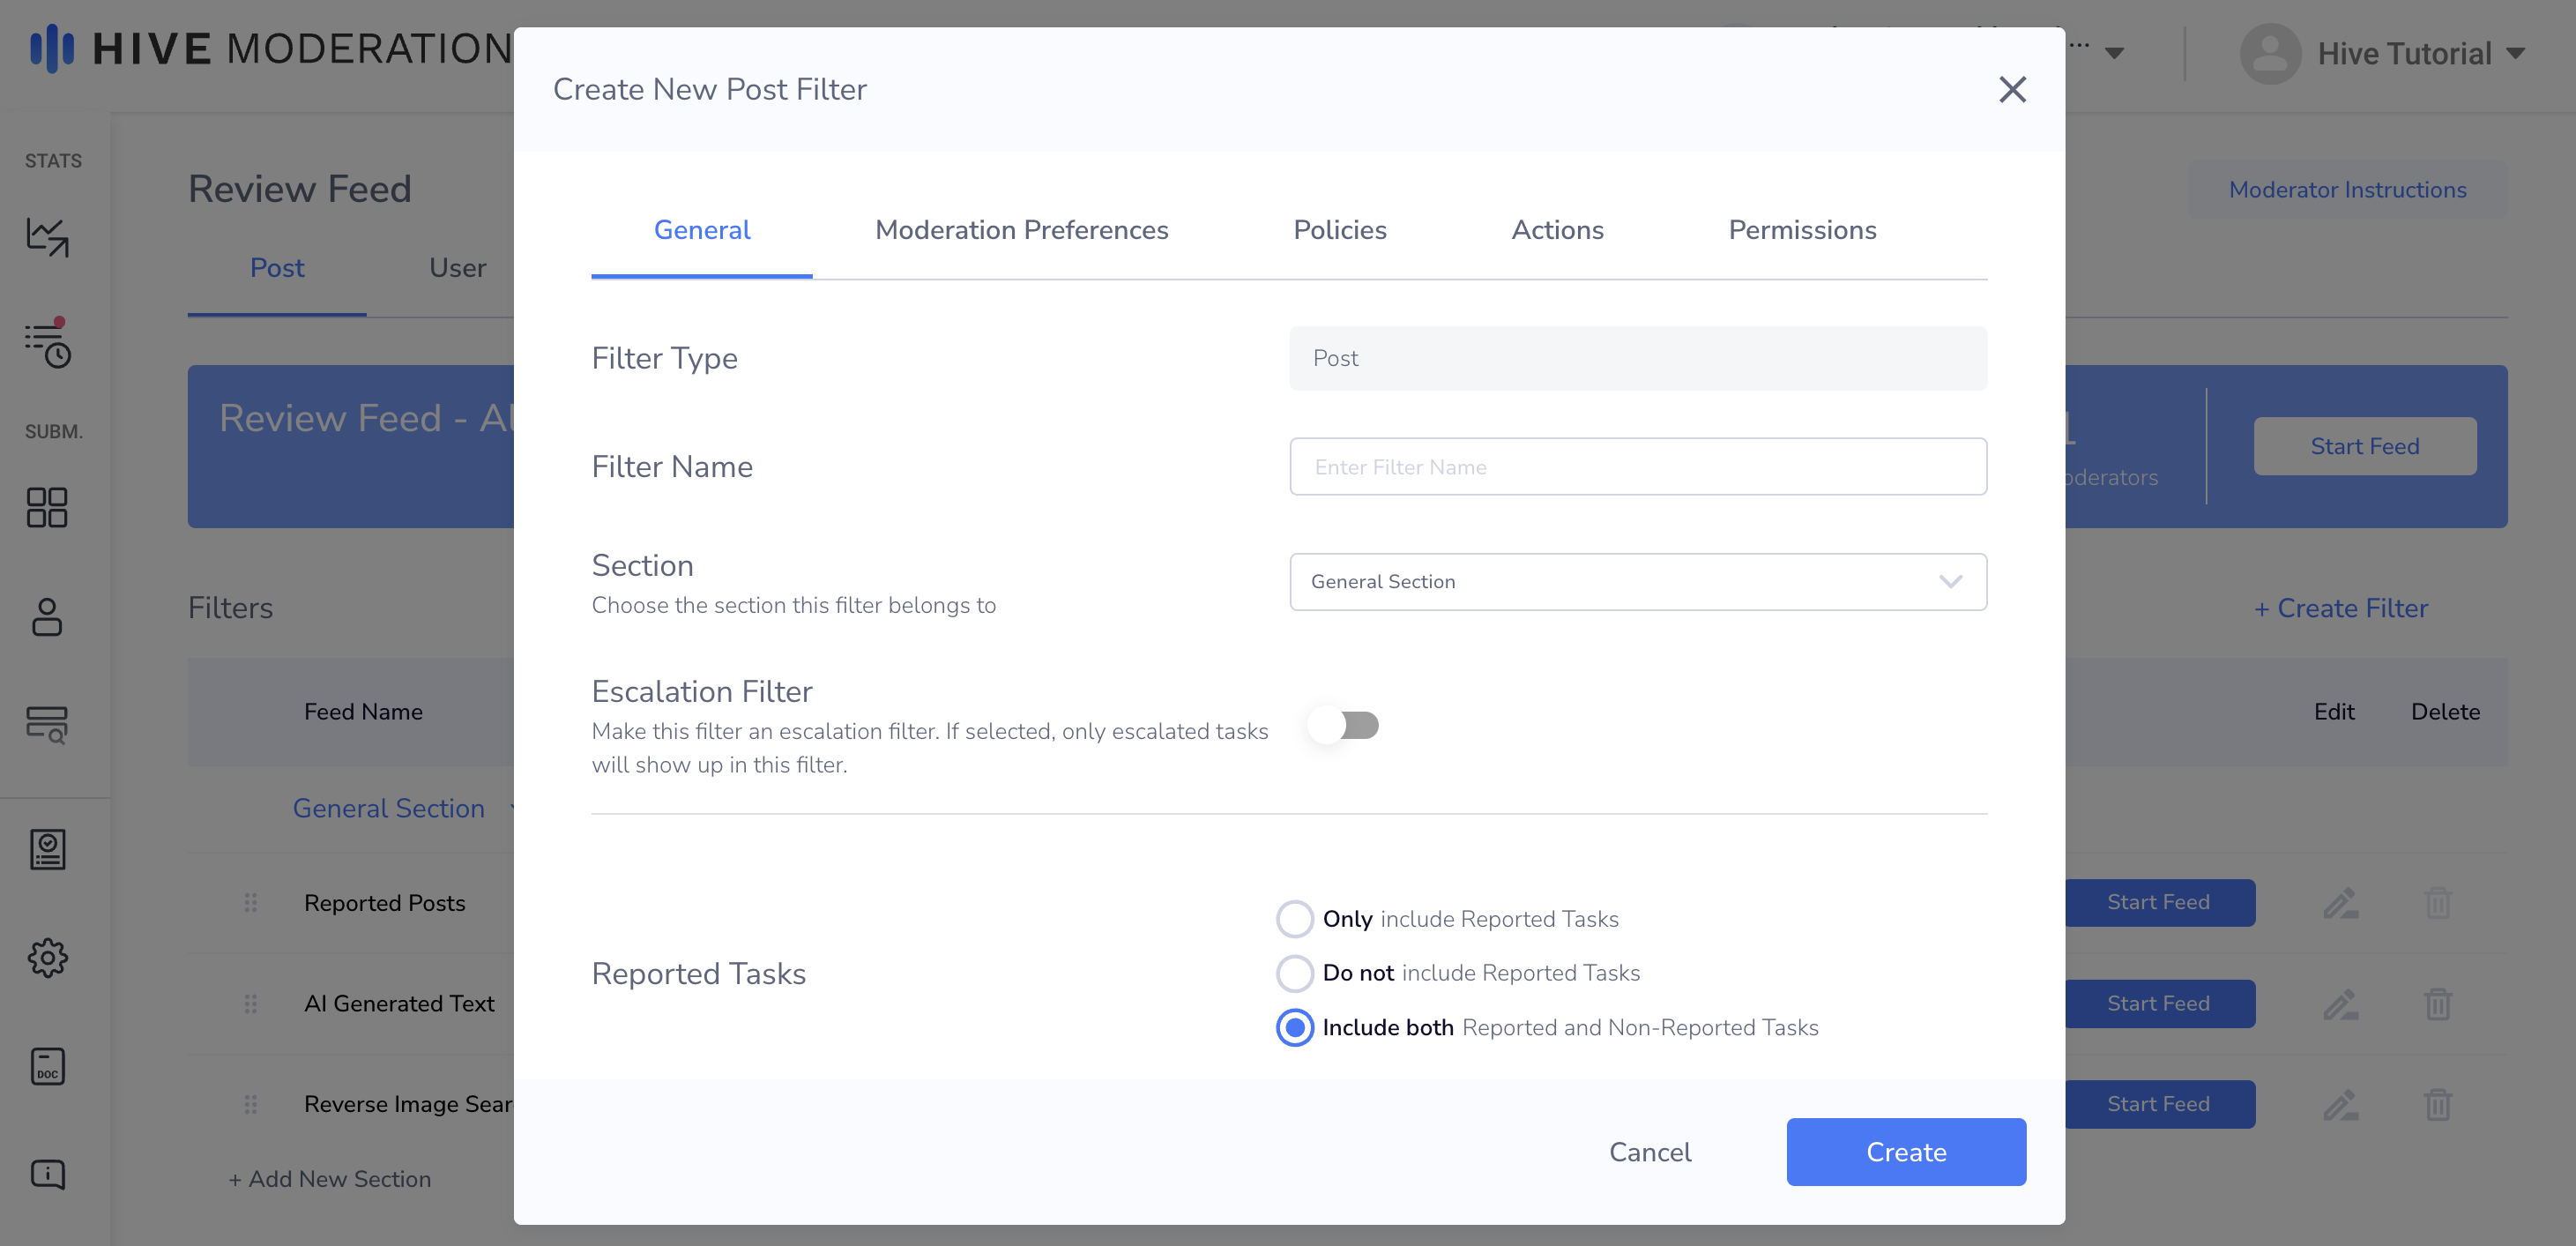This screenshot has width=2576, height=1246.
Task: Open the DOC documentation icon in sidebar
Action: click(x=47, y=1066)
